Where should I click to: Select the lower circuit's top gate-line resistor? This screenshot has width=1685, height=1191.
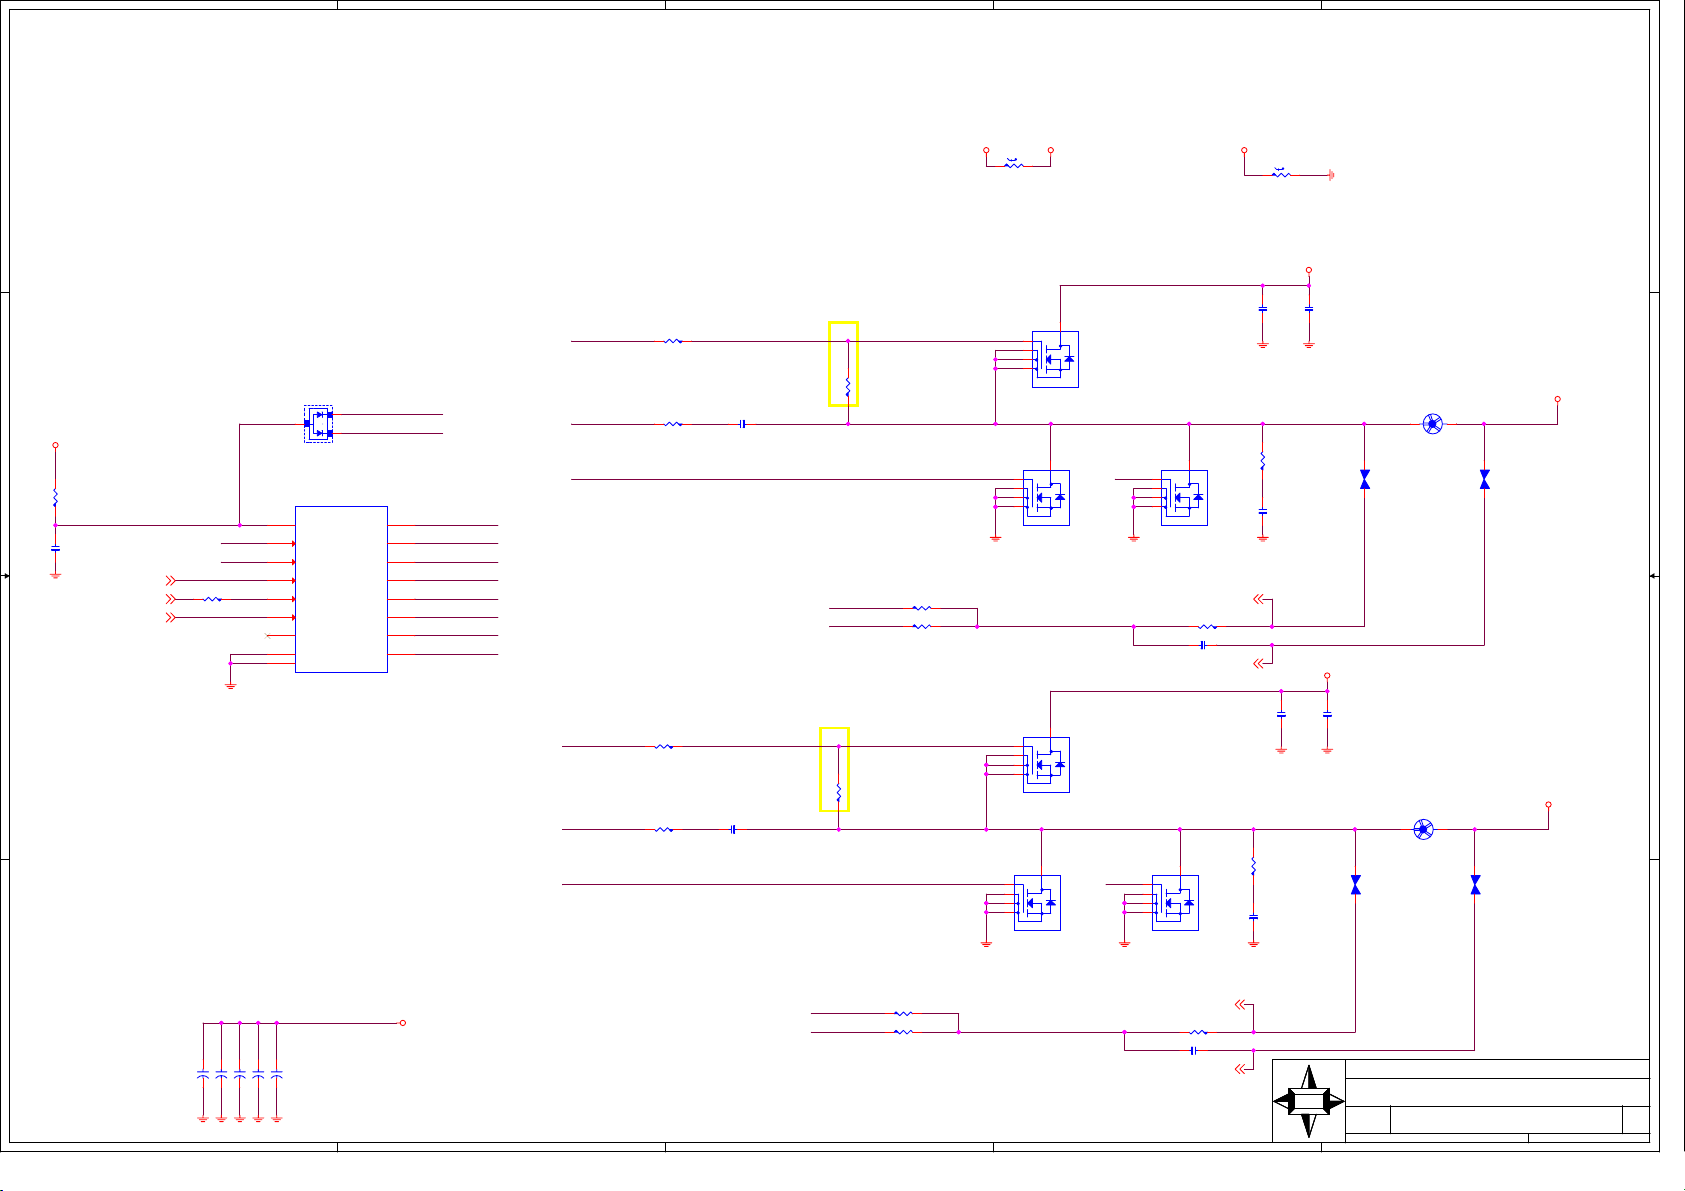(x=664, y=746)
